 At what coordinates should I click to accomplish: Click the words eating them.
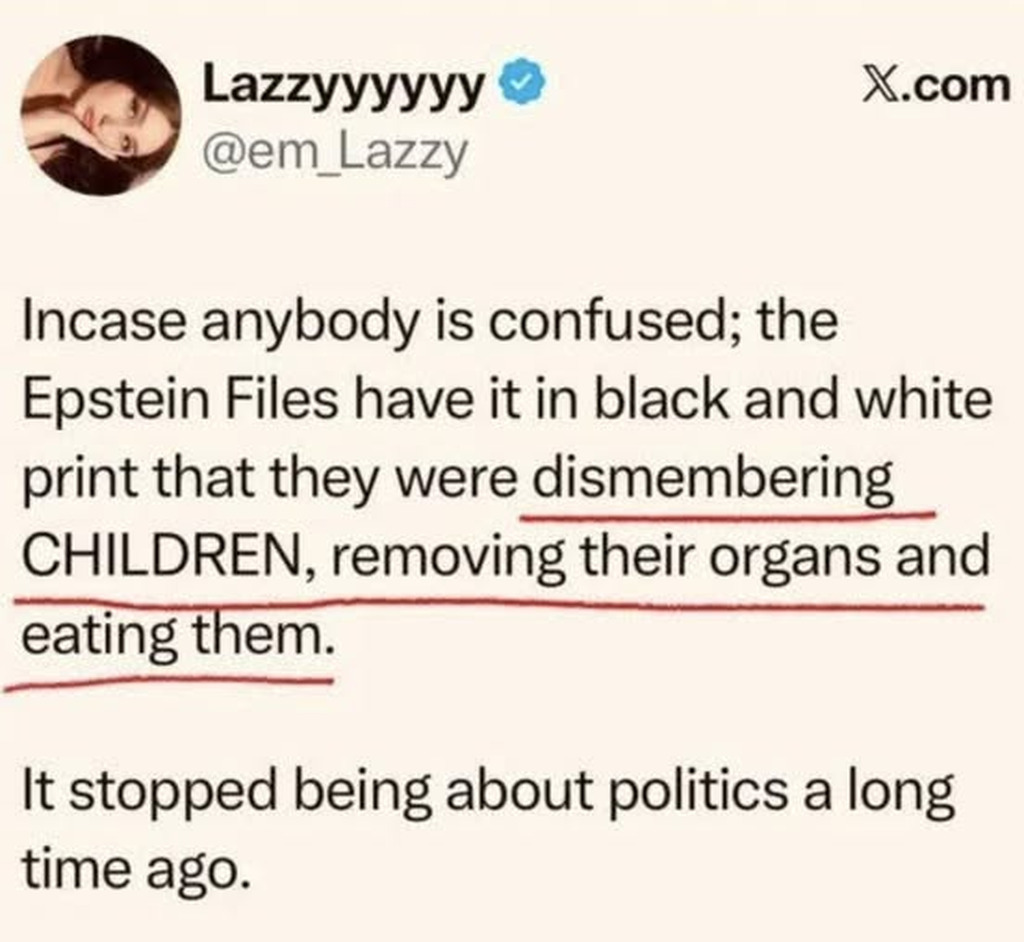click(178, 636)
